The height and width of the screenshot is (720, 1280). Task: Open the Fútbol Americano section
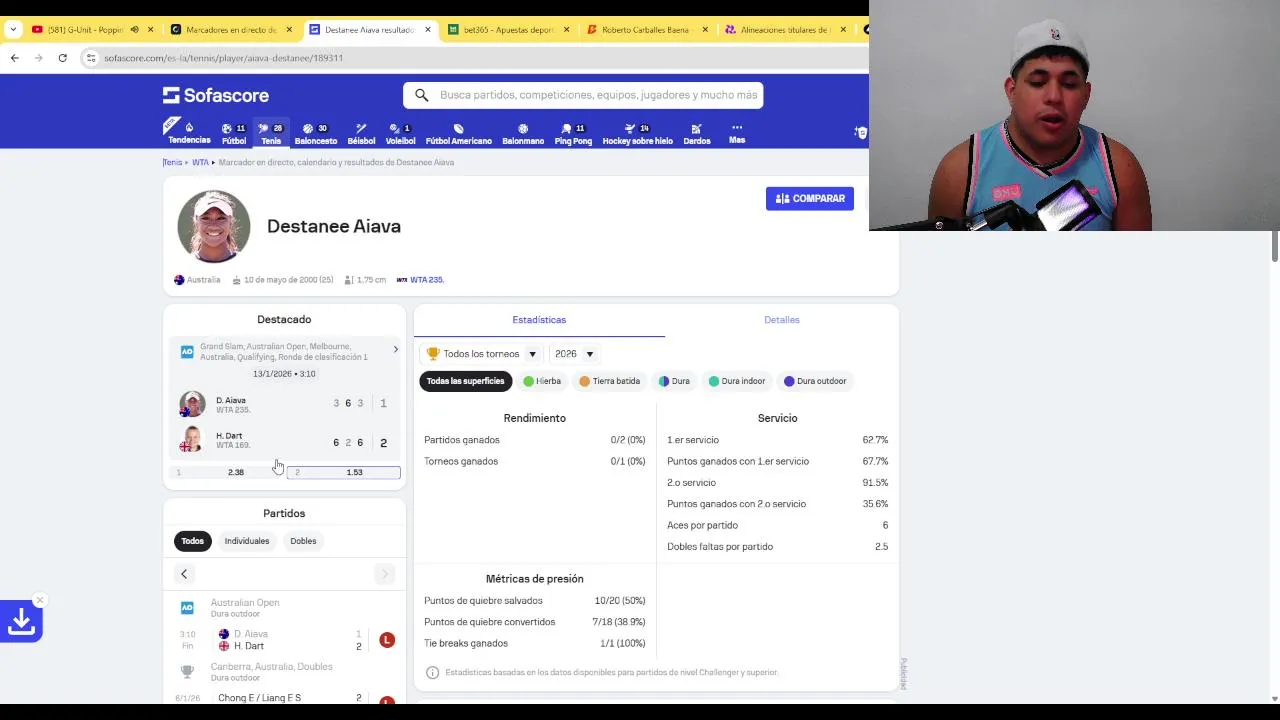click(458, 134)
